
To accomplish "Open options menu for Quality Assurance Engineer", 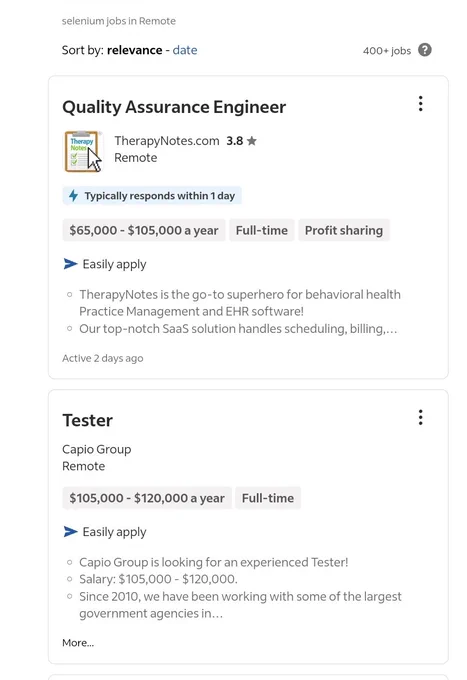I will pos(420,104).
